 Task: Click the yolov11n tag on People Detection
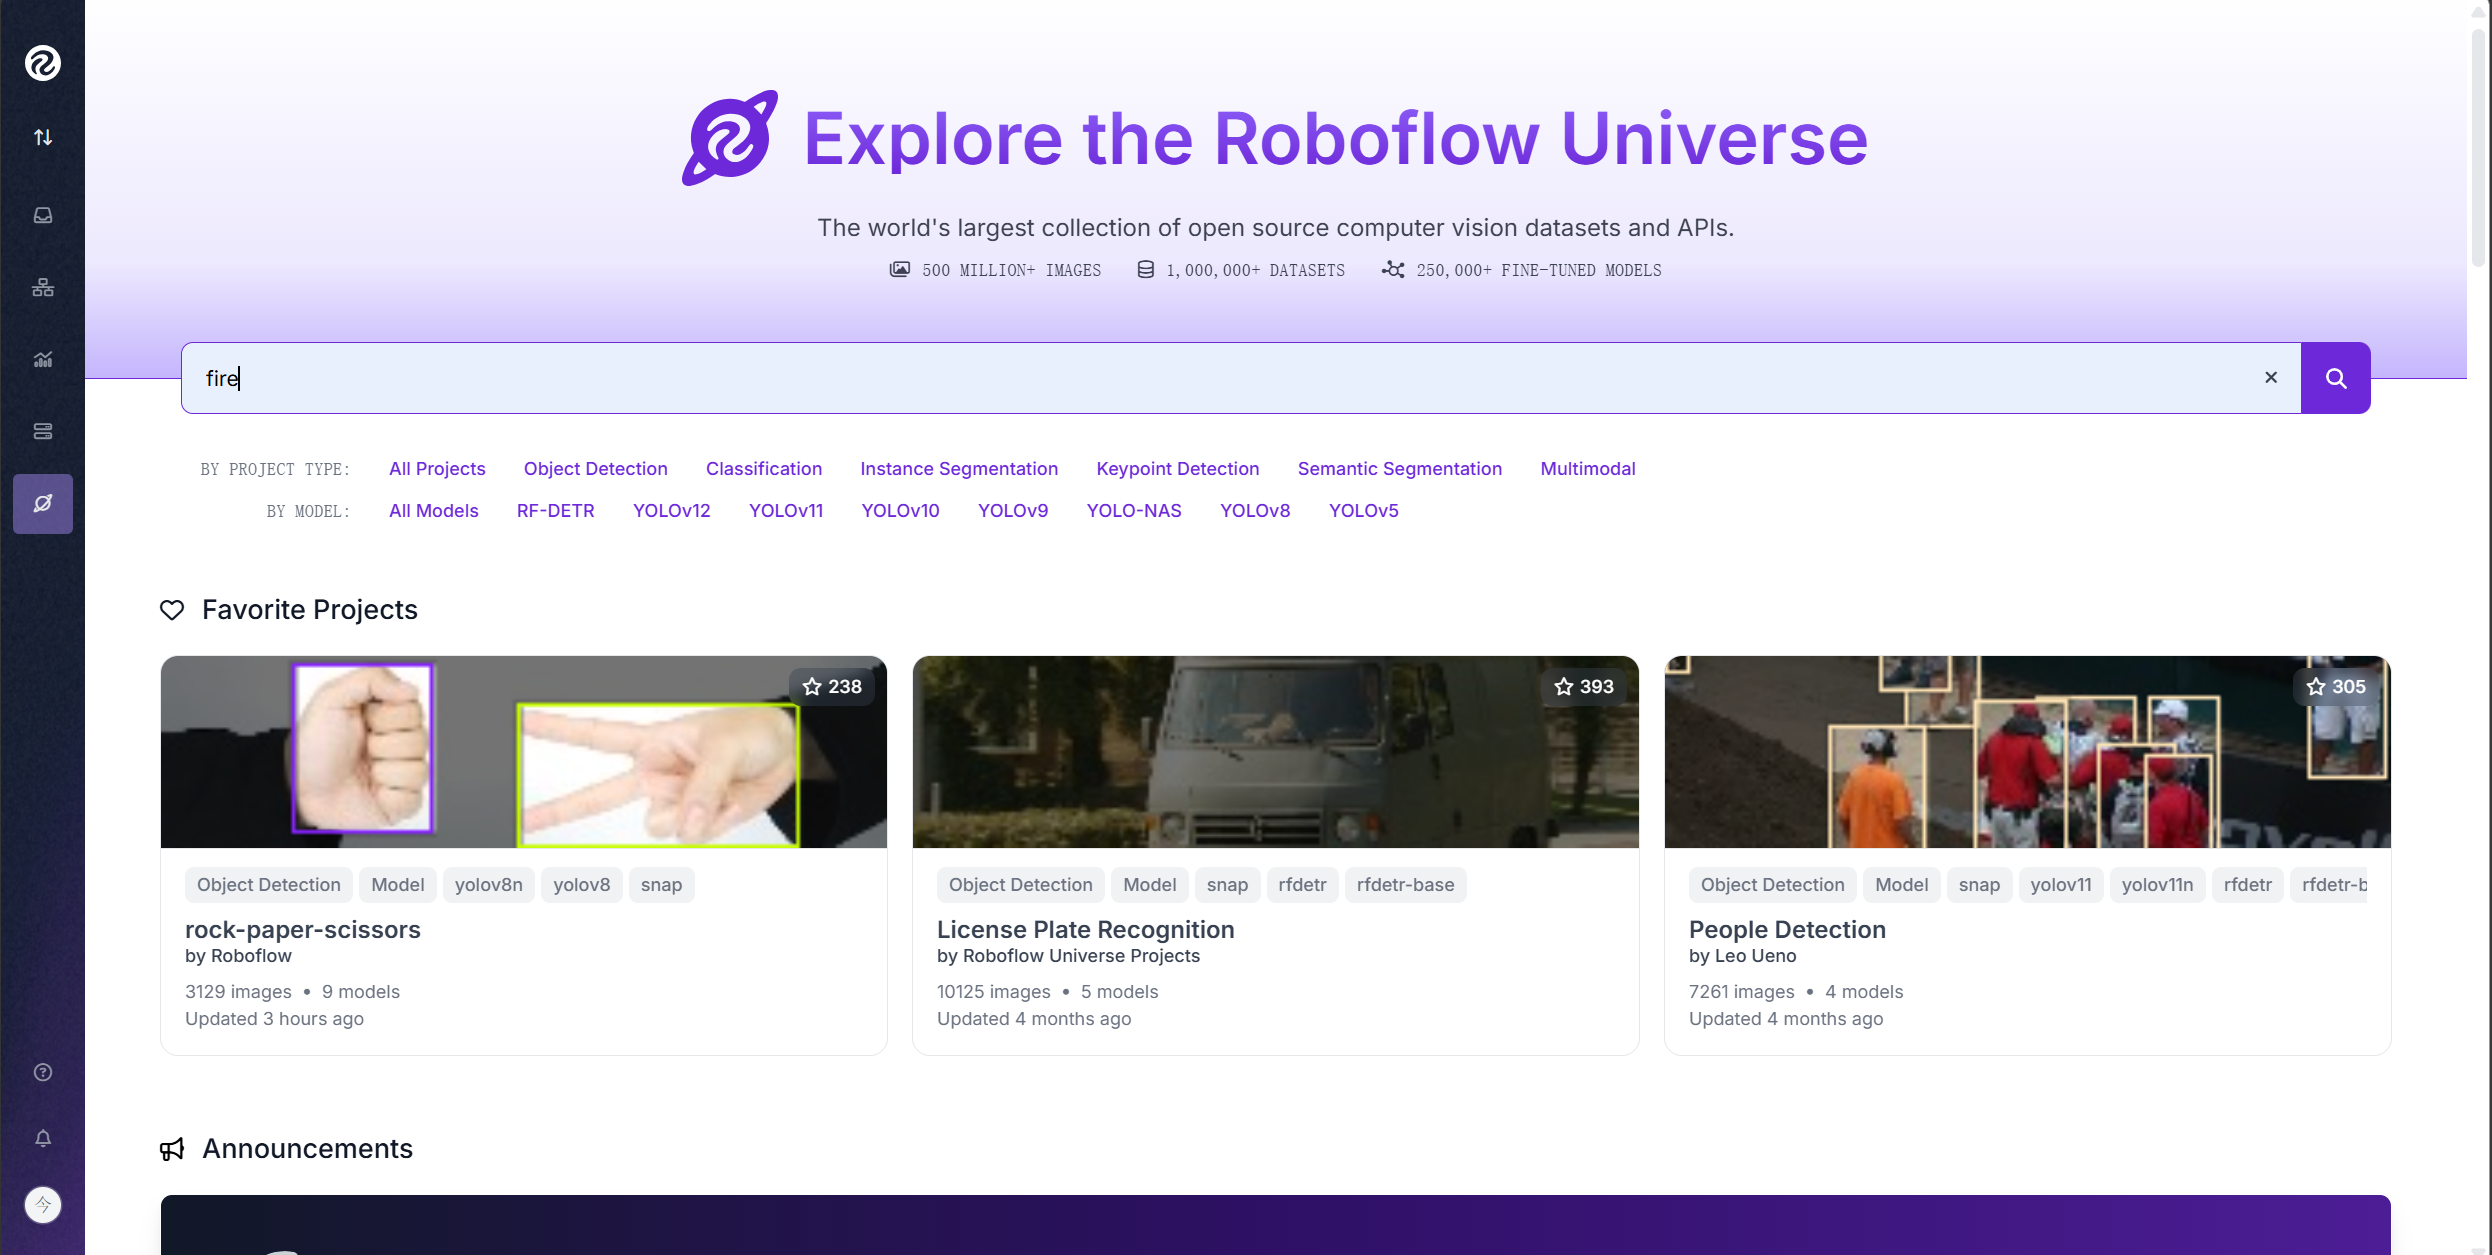[2158, 885]
